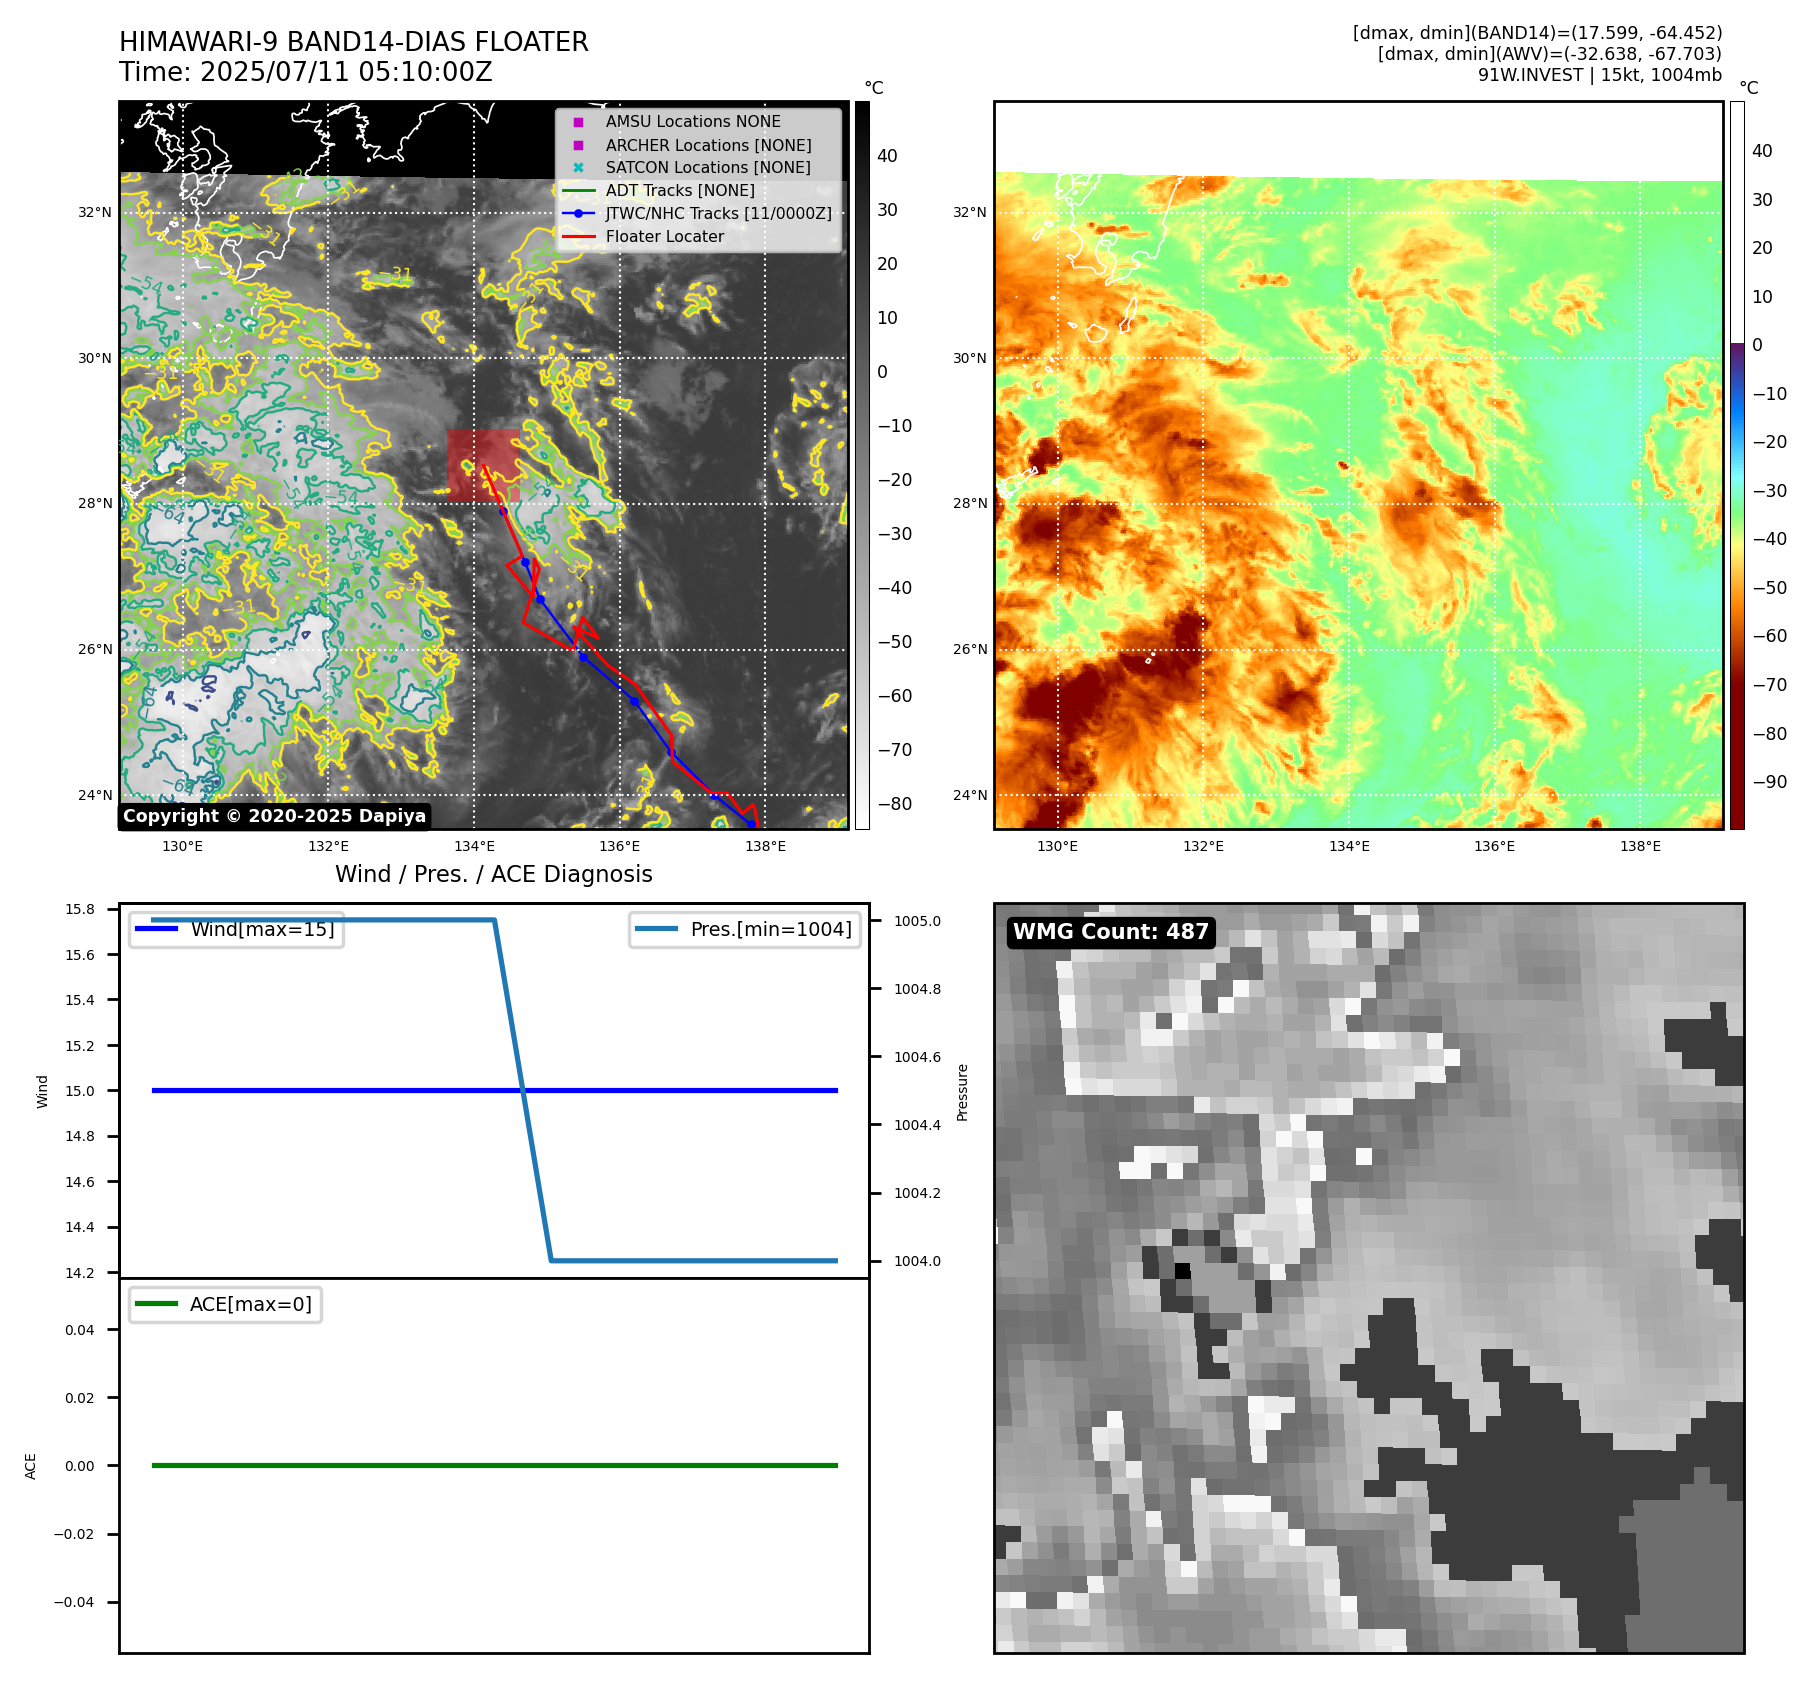Click the 'SATCON Locations [NONE]' legend entry
Viewport: 1813px width, 1690px height.
point(708,167)
